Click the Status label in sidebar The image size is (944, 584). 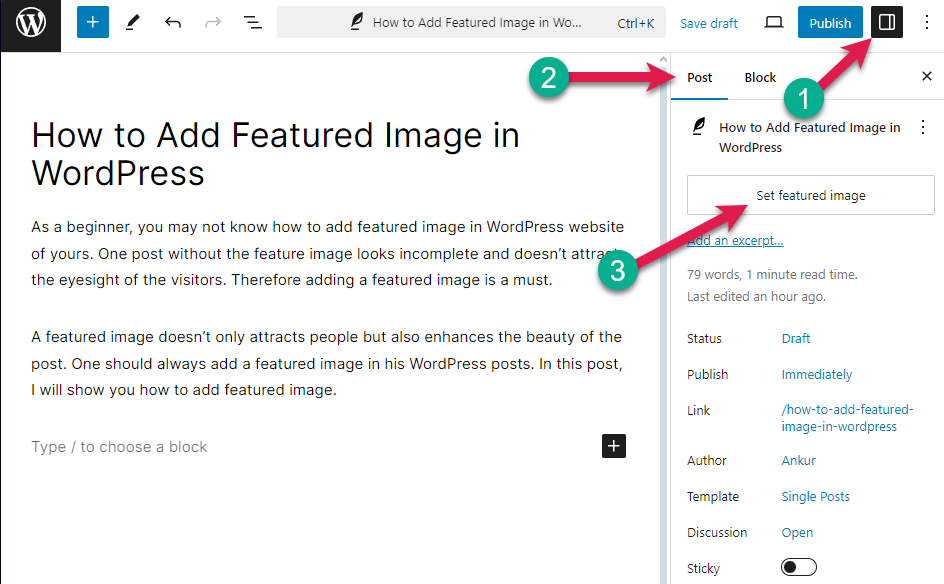(x=704, y=338)
